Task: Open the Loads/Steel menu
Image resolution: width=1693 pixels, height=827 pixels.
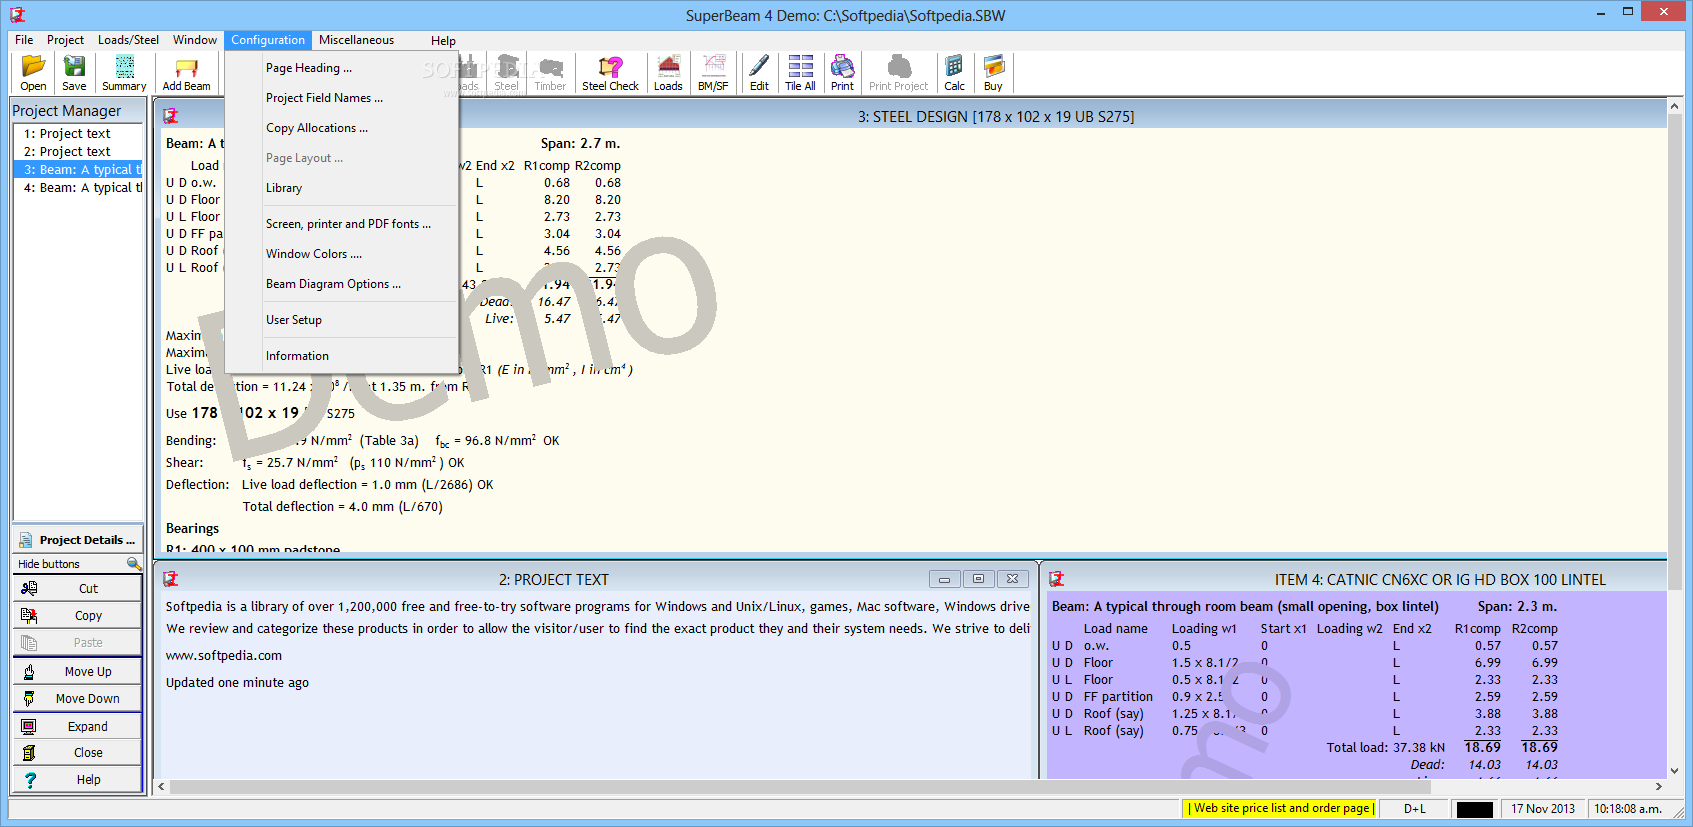Action: click(128, 40)
